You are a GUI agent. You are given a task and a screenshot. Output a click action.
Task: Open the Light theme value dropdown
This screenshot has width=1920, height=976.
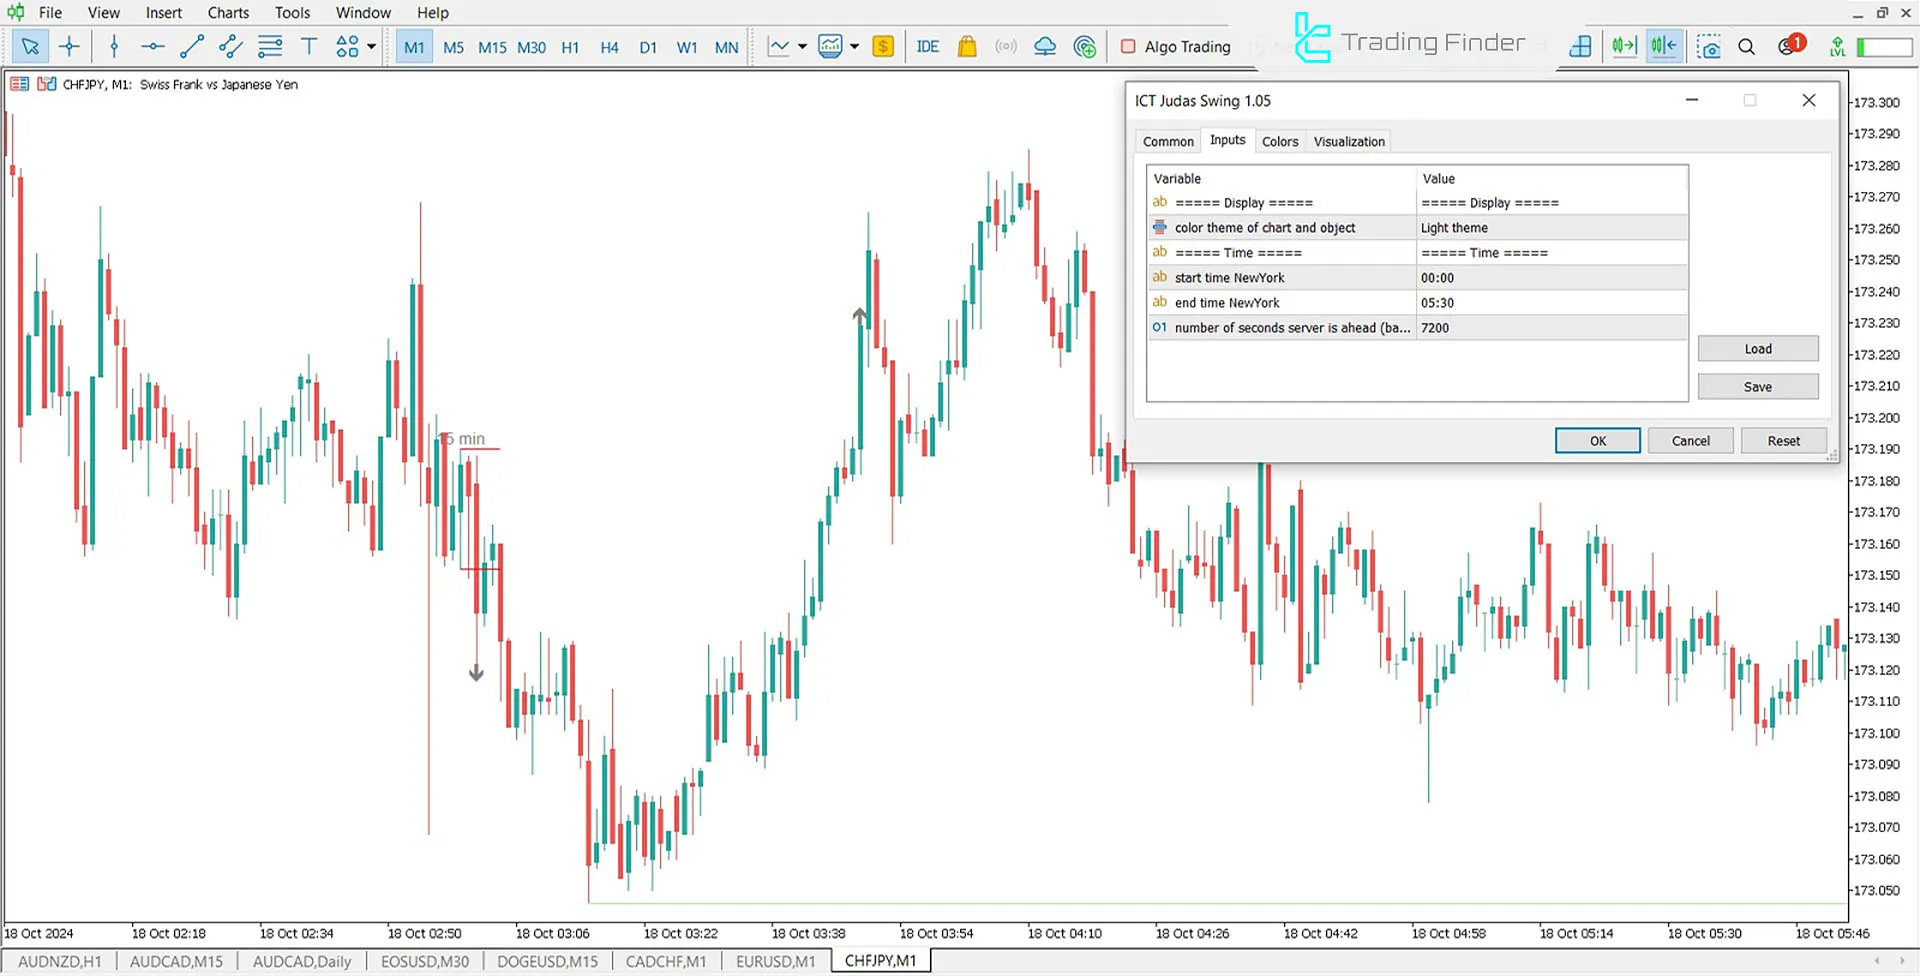(x=1550, y=227)
